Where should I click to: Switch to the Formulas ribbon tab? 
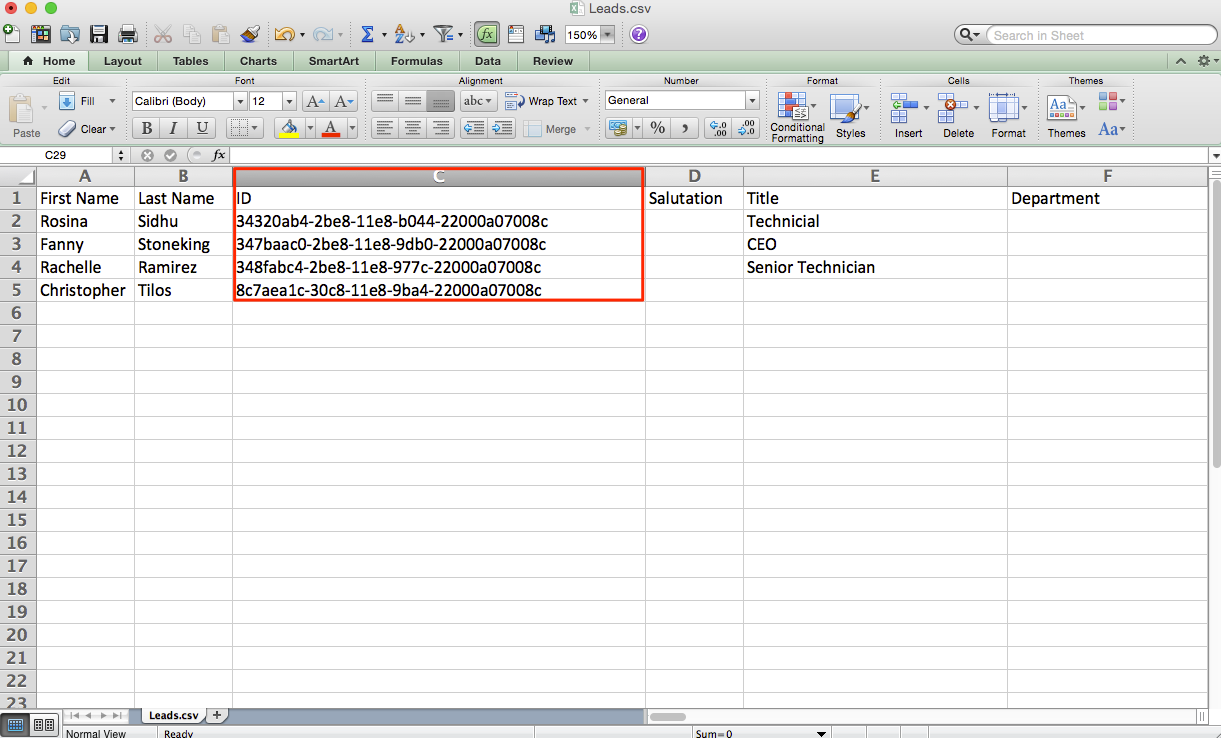416,61
